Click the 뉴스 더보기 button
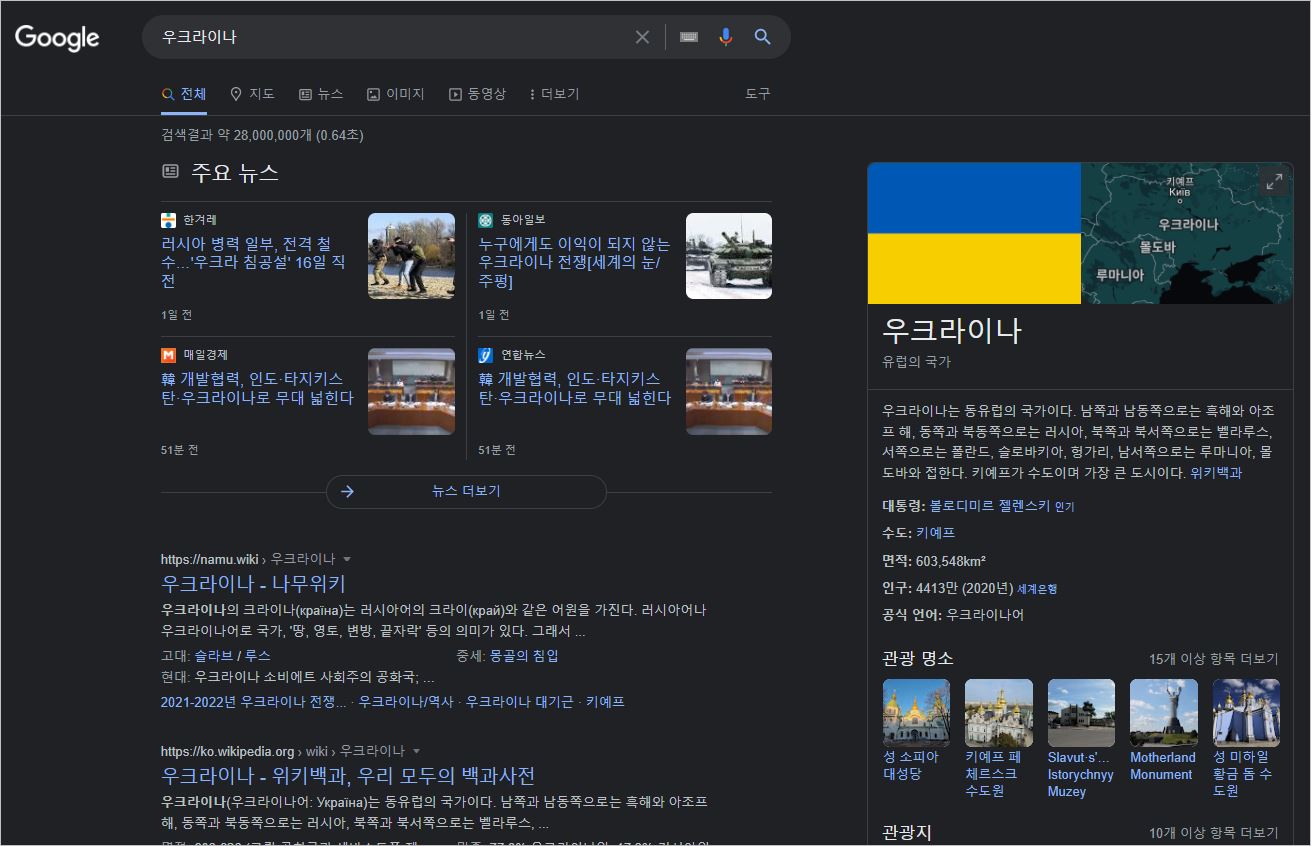 coord(466,491)
